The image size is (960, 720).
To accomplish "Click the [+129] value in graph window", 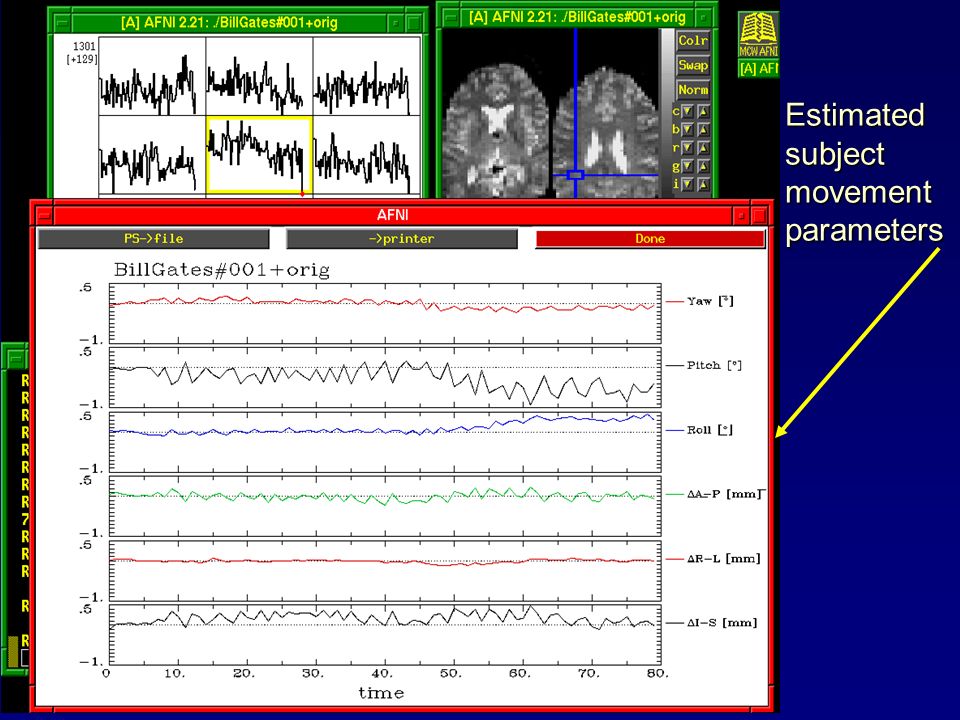I will point(82,59).
